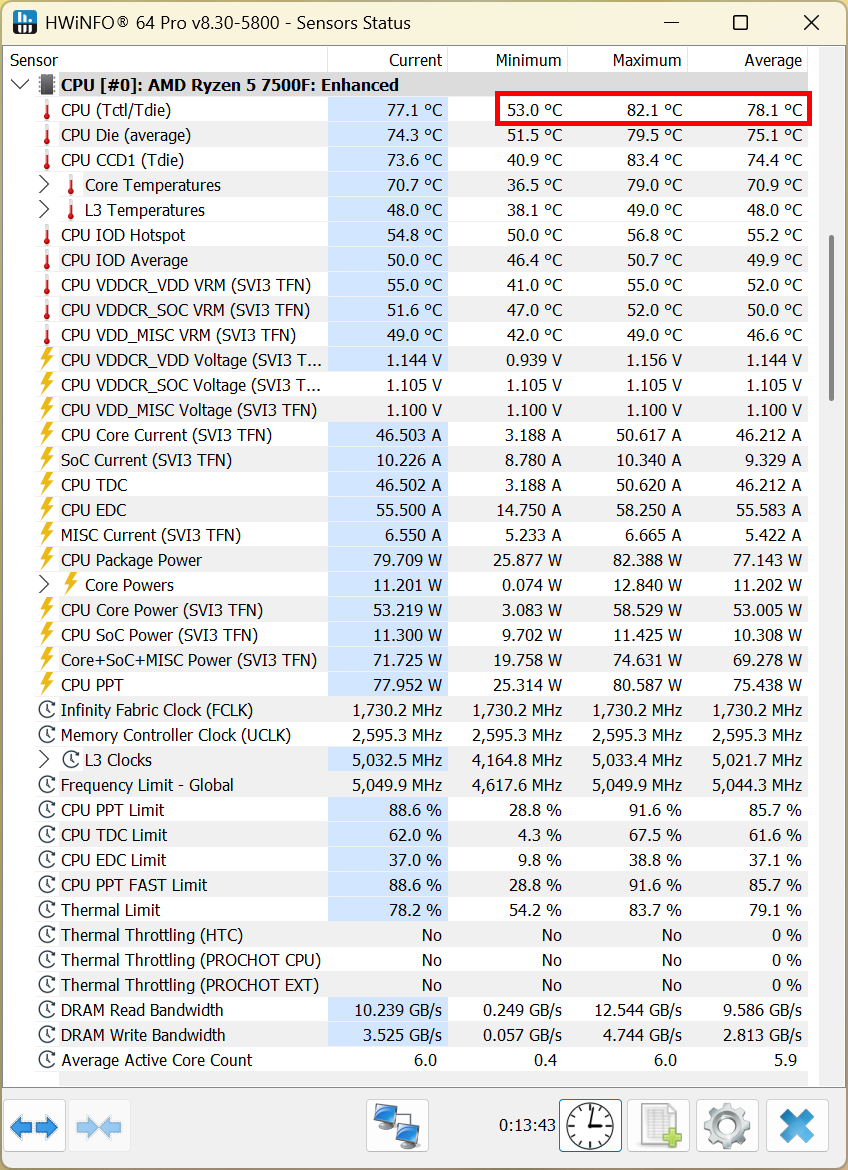Expand the Core Temperatures row

(44, 185)
